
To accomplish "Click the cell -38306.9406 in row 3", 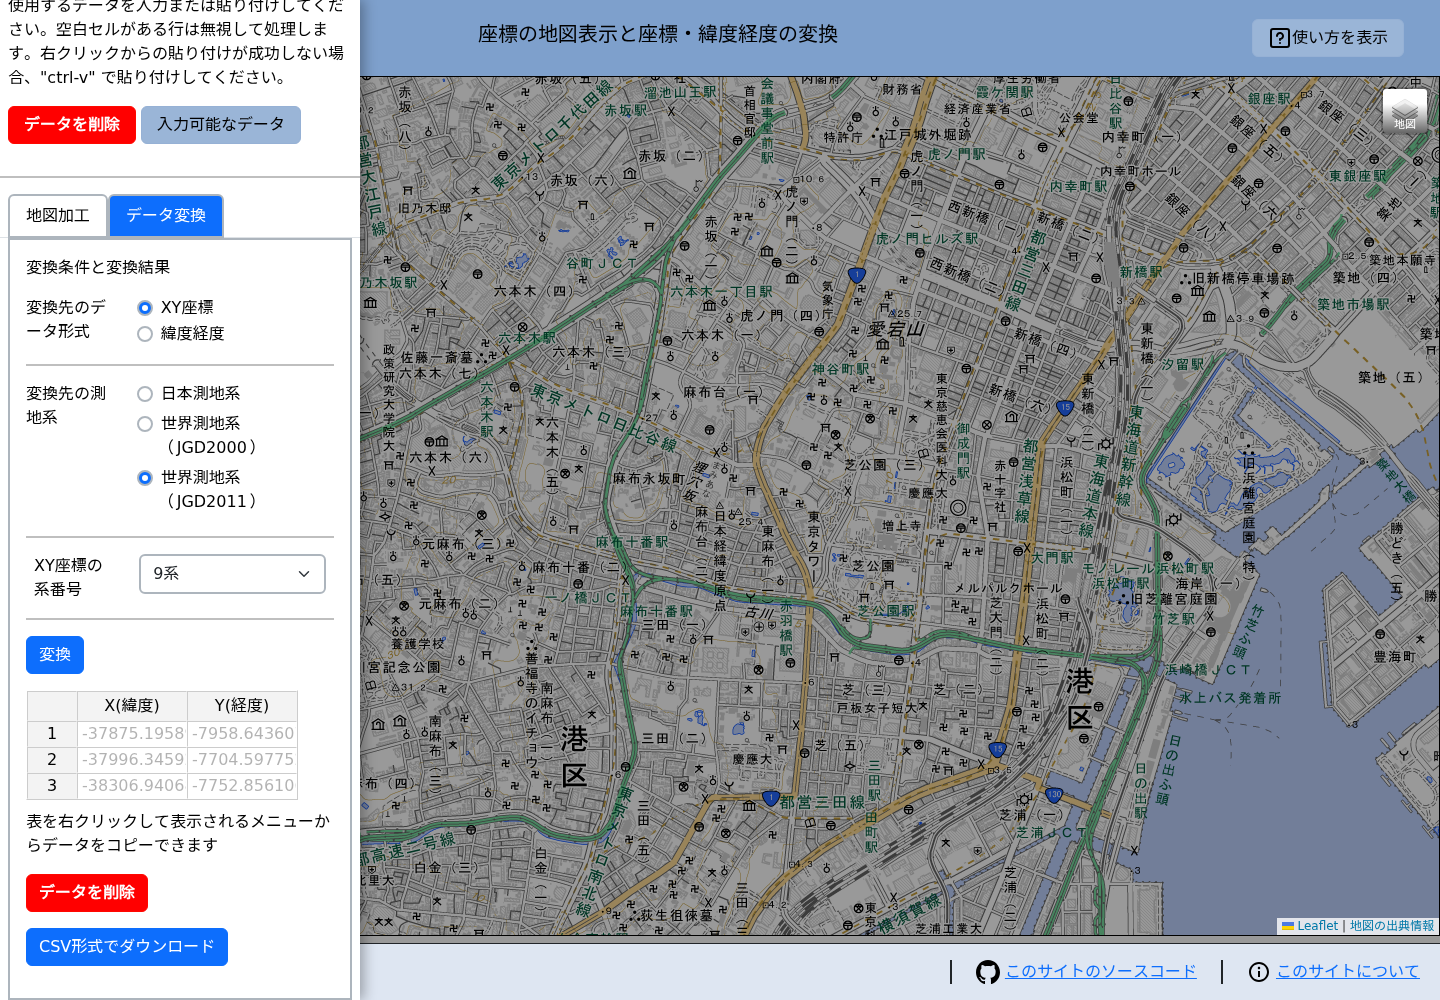I will pyautogui.click(x=132, y=786).
